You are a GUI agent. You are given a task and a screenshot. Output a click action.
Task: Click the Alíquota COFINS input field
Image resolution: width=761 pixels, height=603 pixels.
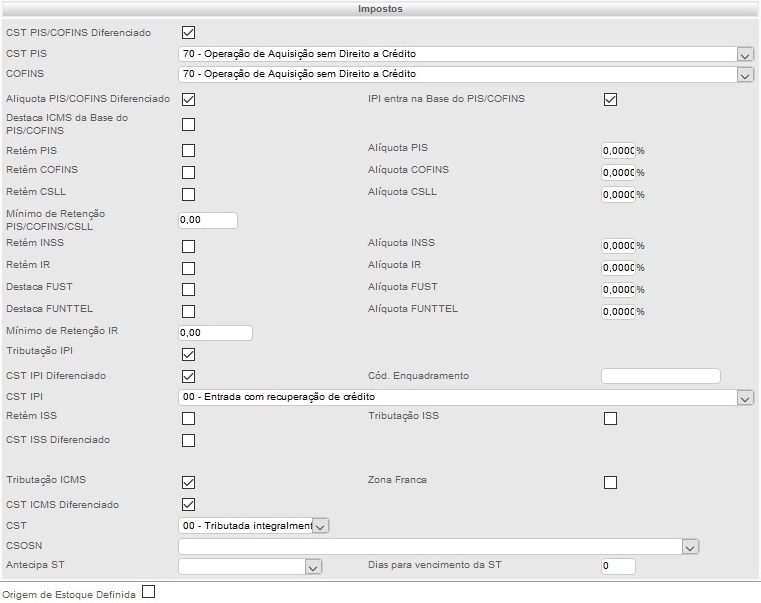click(618, 172)
